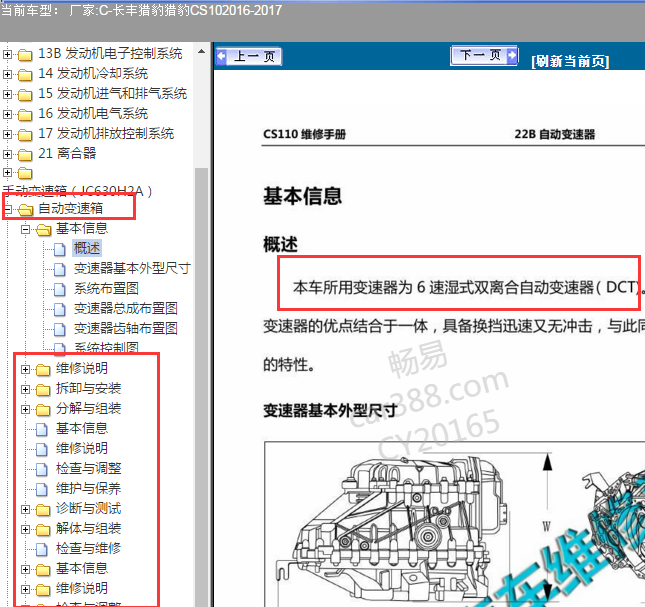This screenshot has height=607, width=645.
Task: Click the CS110 维修手册 header text
Action: (304, 134)
